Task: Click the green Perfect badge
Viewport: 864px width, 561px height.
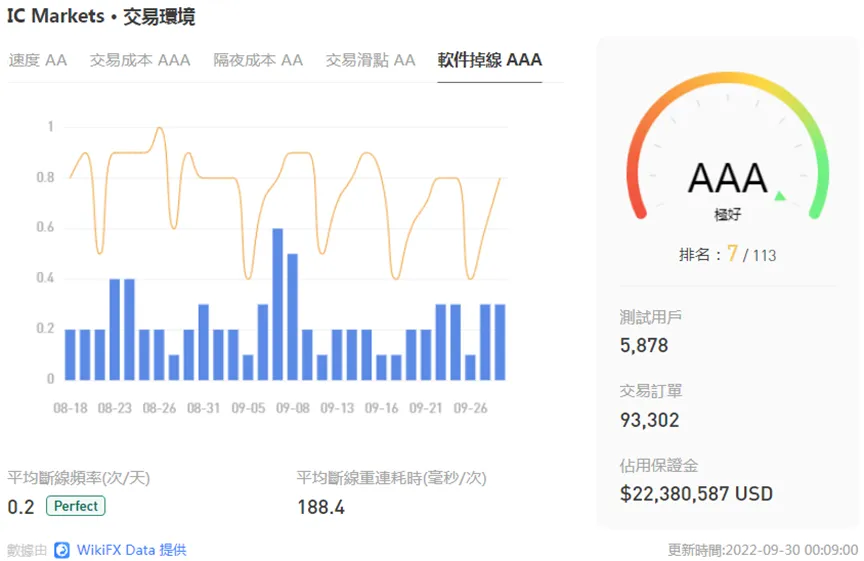Action: (75, 506)
